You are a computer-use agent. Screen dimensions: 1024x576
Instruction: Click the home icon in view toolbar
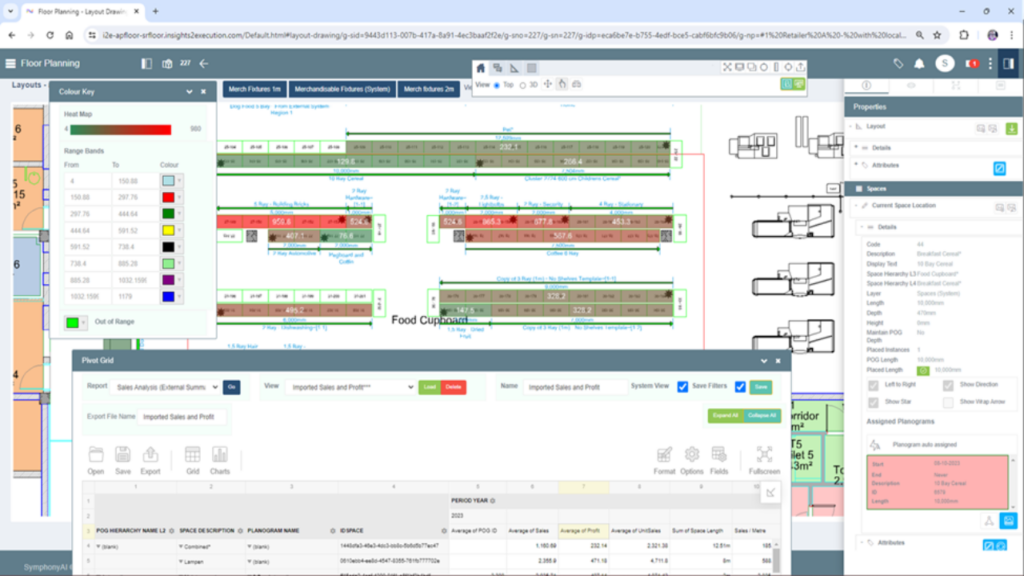coord(481,68)
